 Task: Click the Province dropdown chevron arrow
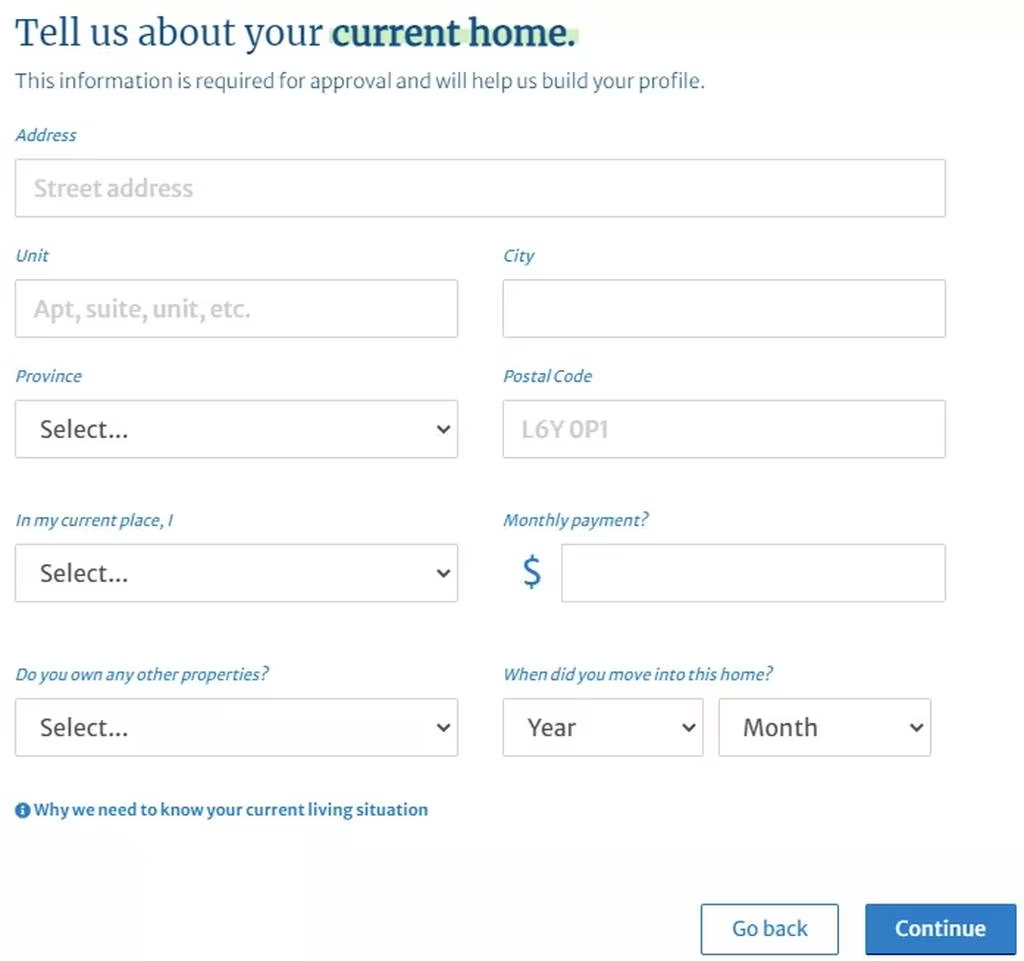(443, 430)
